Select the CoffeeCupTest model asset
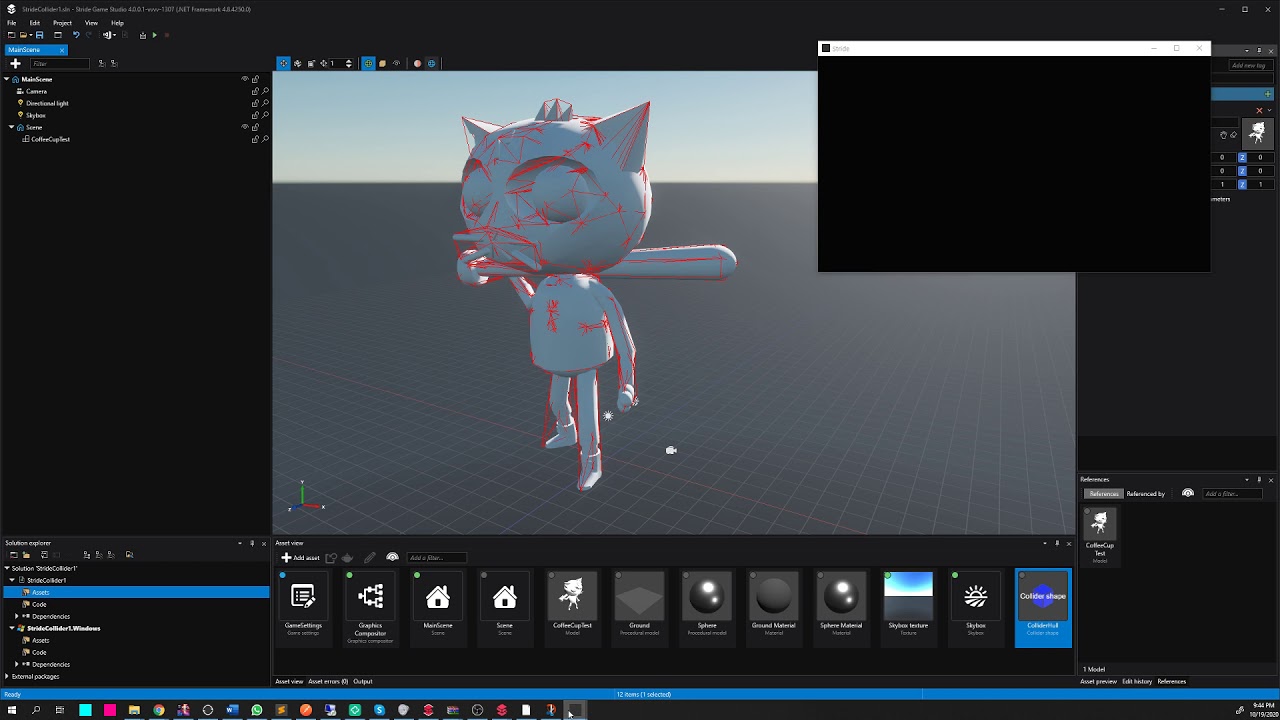The image size is (1280, 720). coord(572,608)
